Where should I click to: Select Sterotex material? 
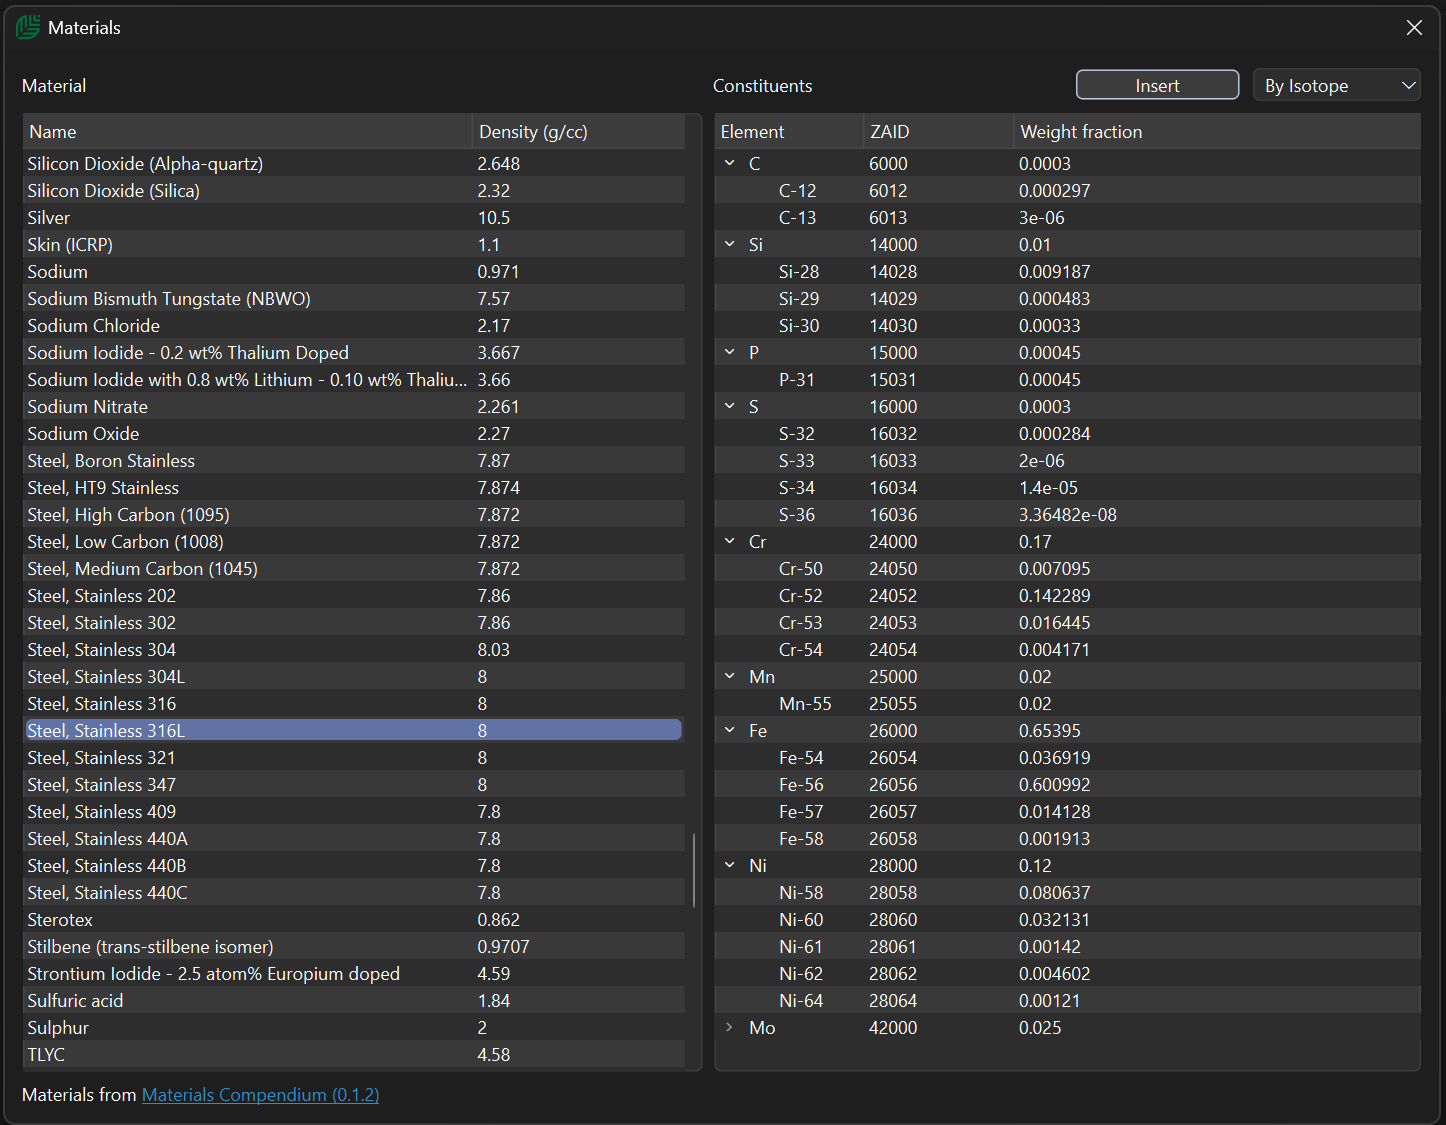coord(354,919)
